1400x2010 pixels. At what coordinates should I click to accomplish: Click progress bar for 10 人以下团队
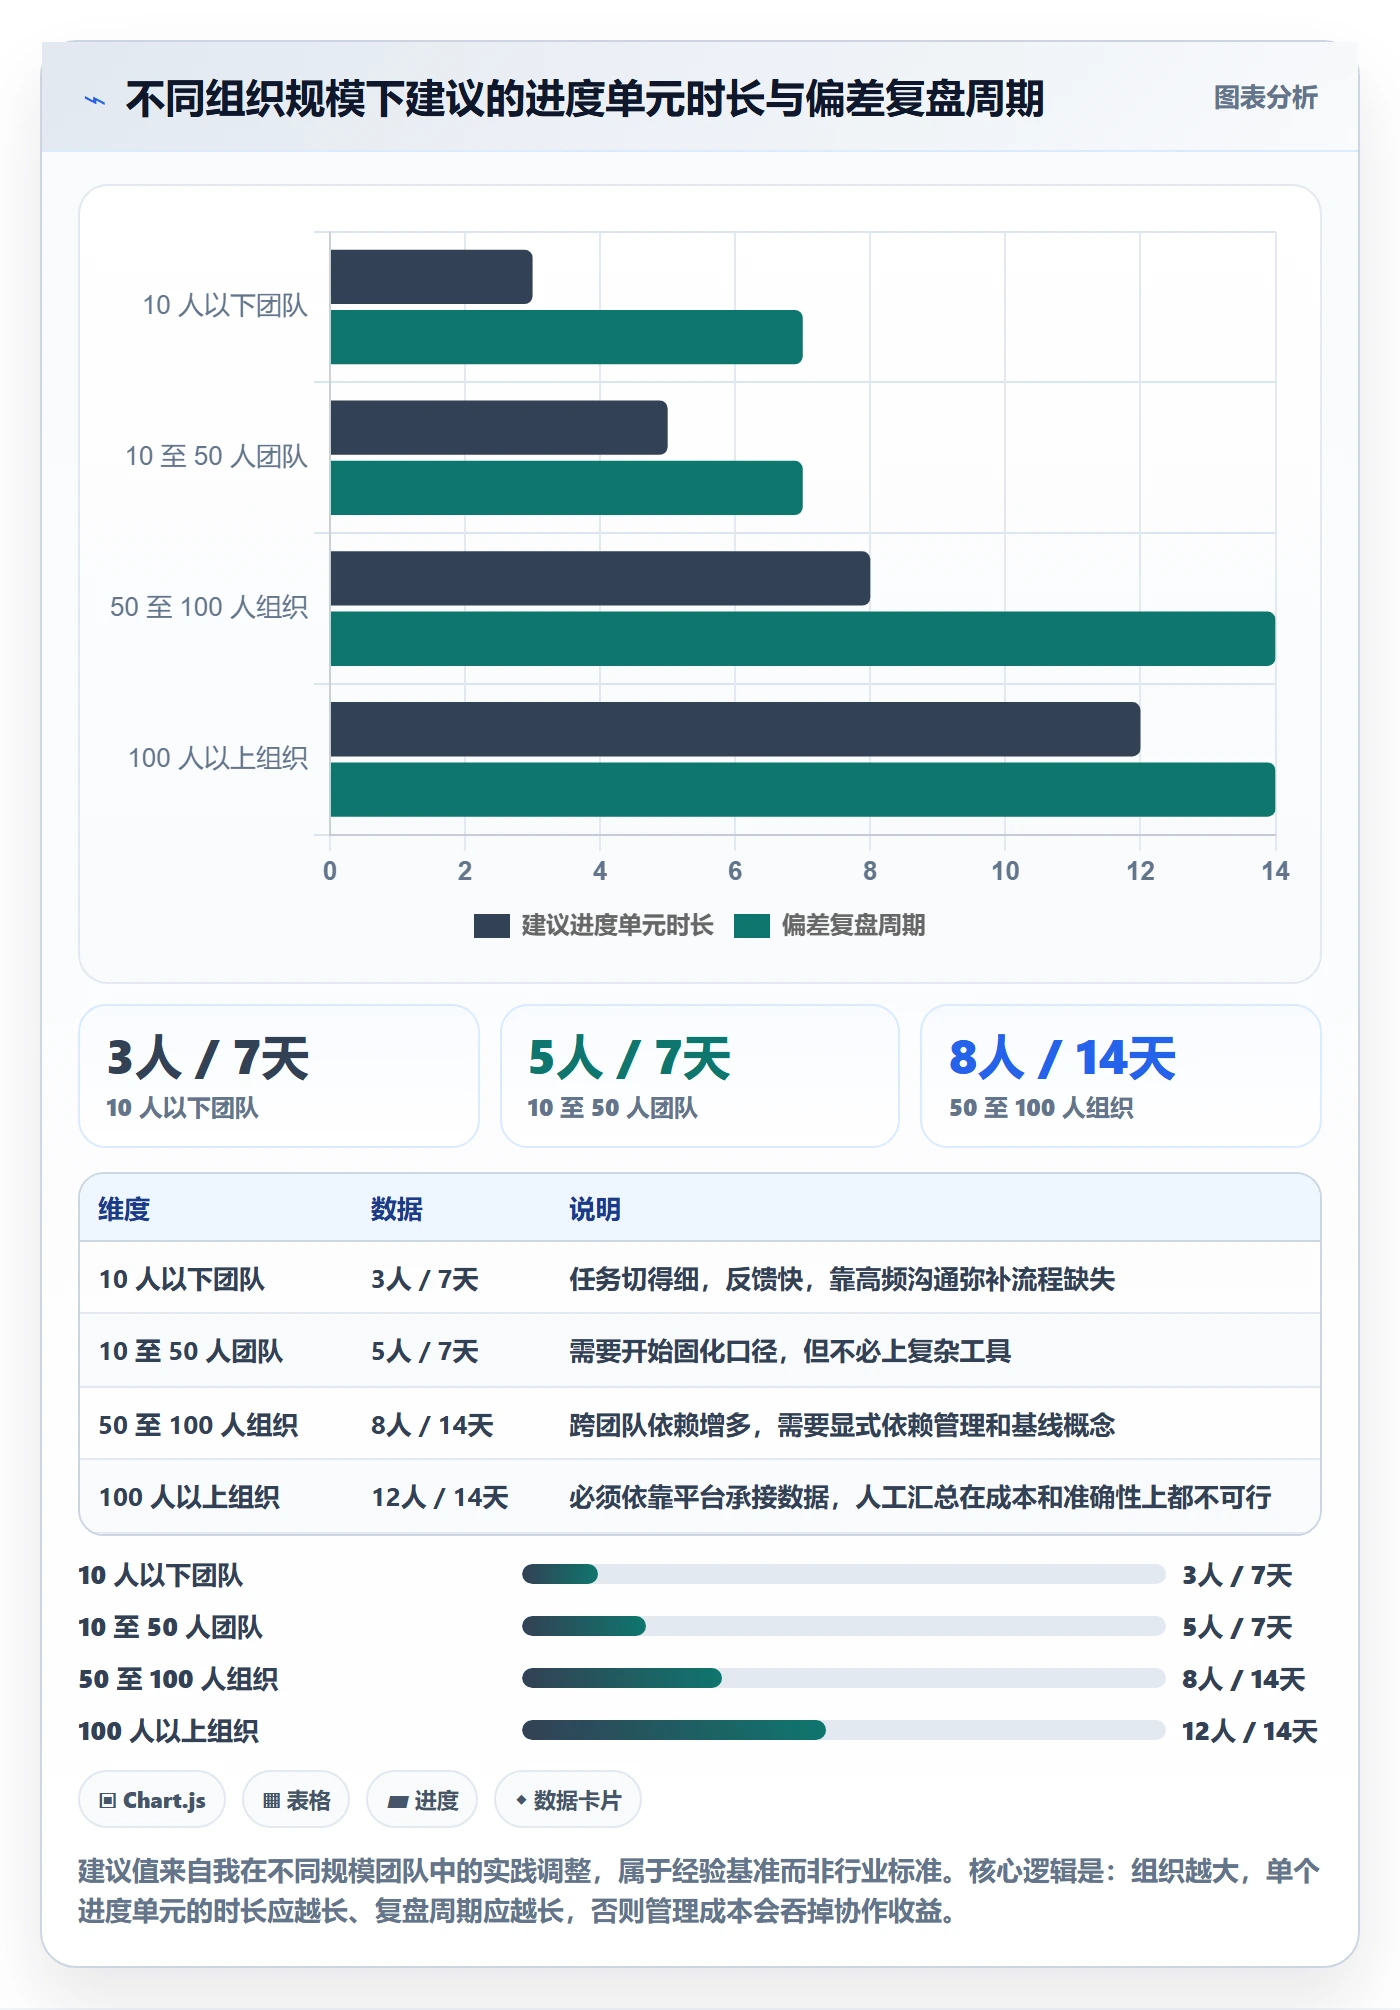point(843,1574)
